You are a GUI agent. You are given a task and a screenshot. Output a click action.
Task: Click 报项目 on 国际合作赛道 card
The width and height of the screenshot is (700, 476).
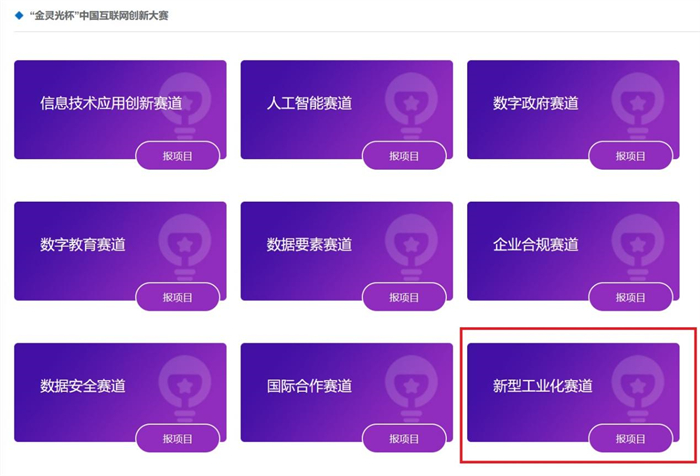[x=404, y=438]
